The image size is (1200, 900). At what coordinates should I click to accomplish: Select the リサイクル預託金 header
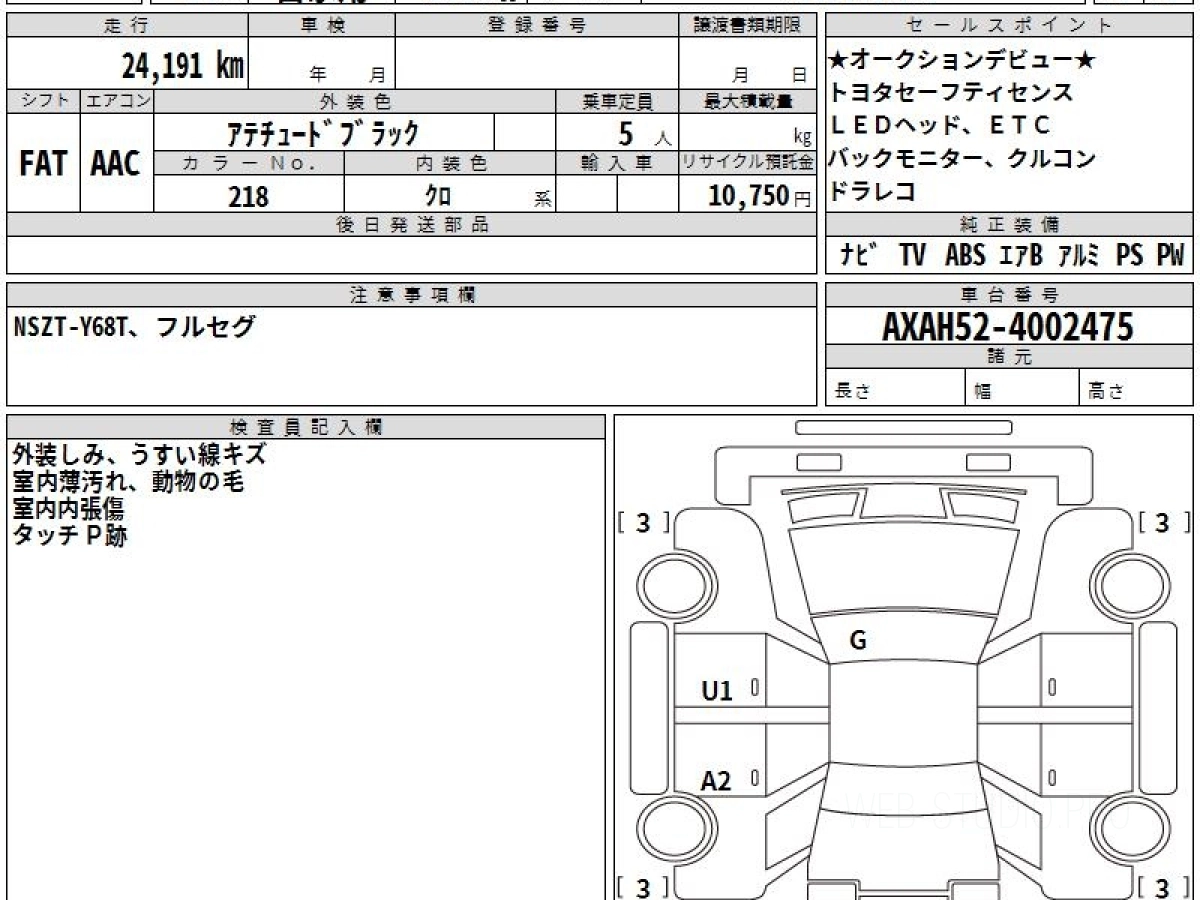click(747, 163)
